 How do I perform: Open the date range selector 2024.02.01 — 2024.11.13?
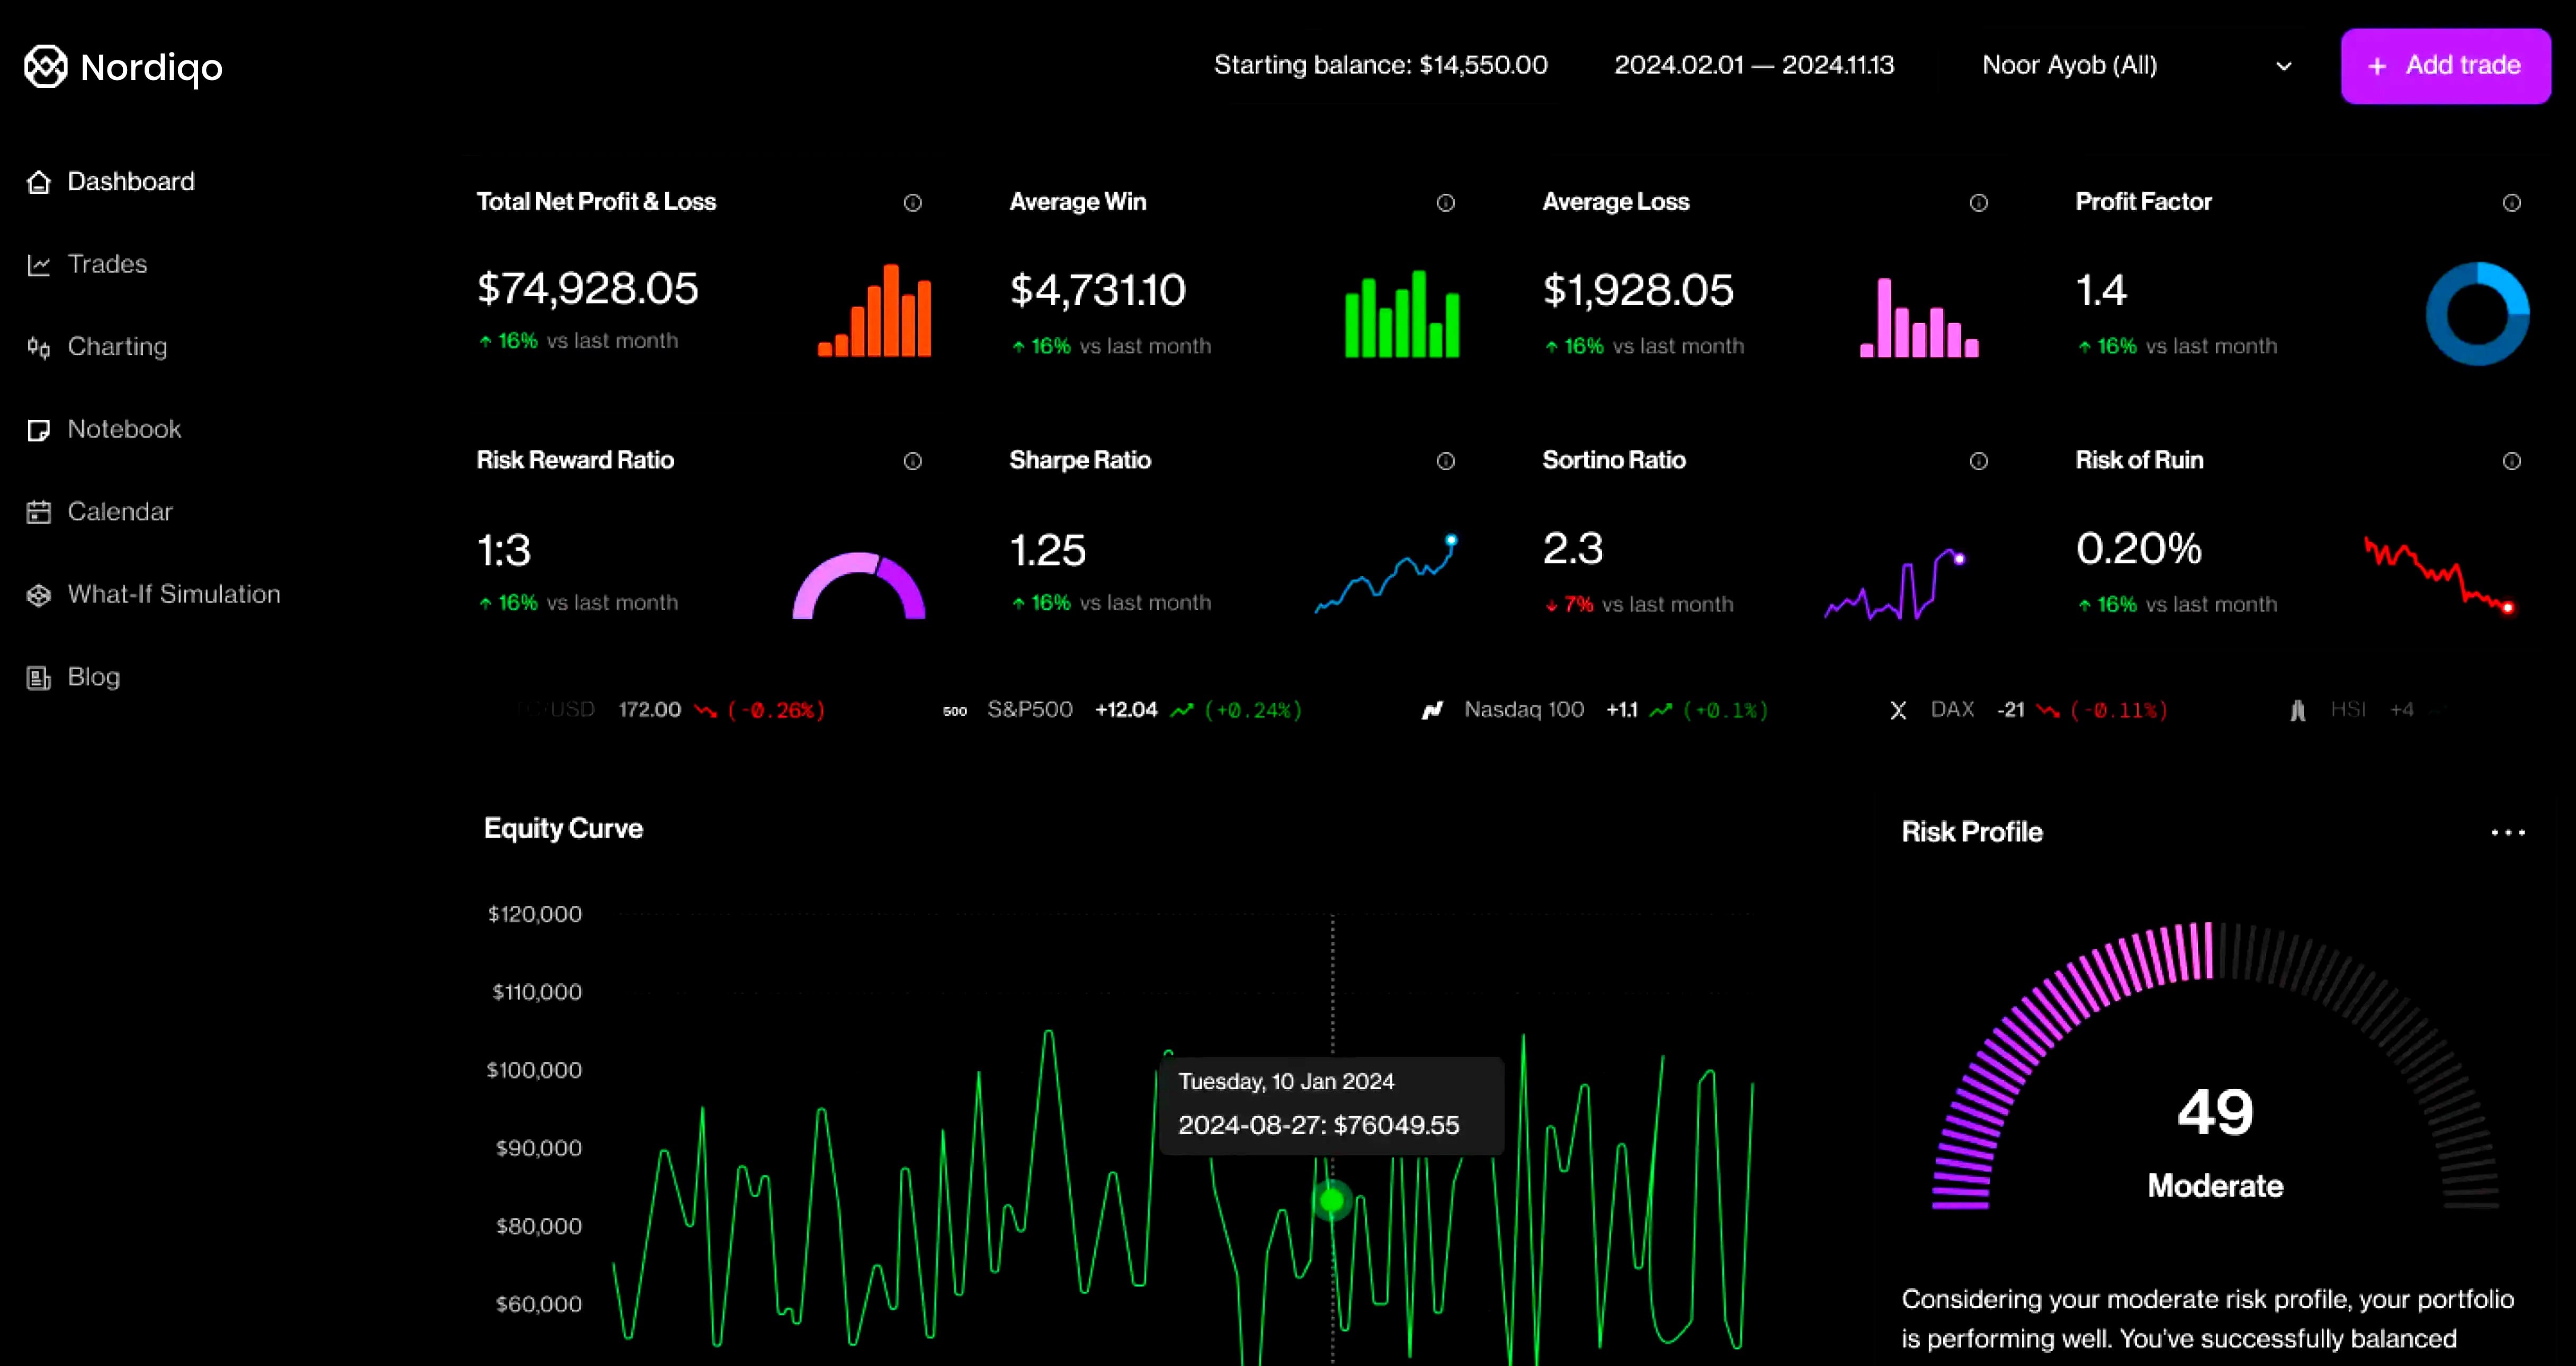[1754, 65]
